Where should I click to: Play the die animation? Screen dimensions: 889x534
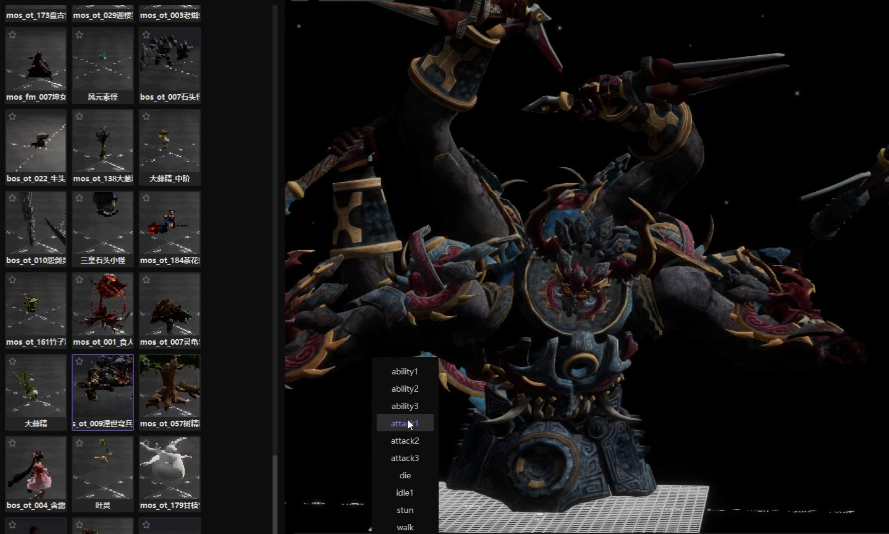tap(405, 475)
